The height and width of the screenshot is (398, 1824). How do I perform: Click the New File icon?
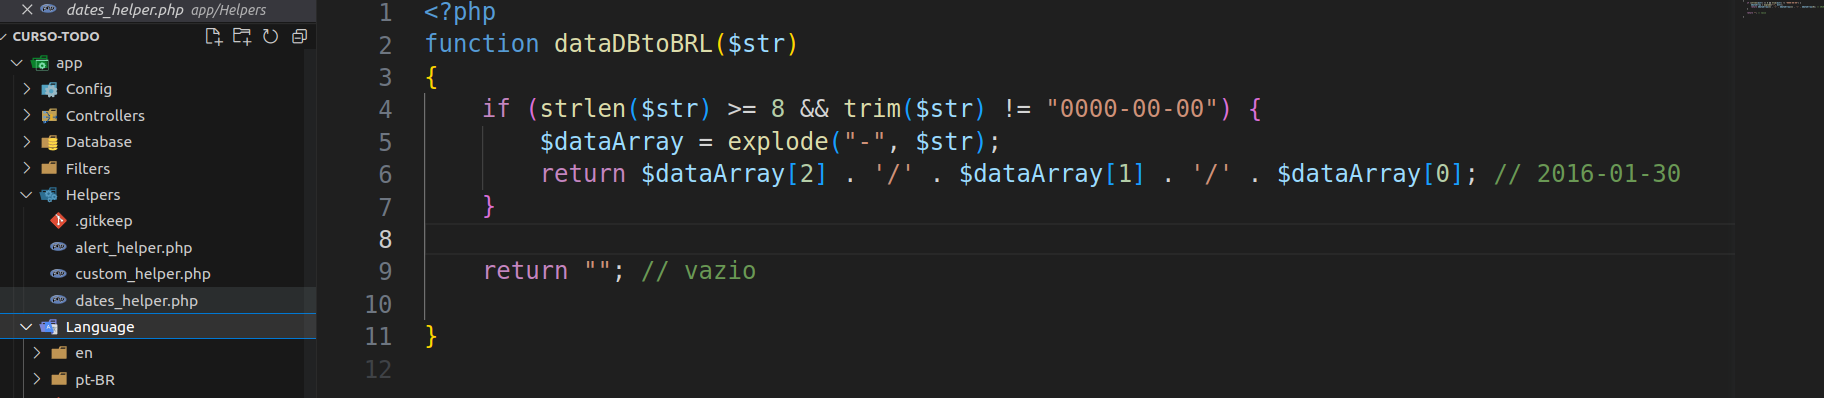[x=213, y=36]
